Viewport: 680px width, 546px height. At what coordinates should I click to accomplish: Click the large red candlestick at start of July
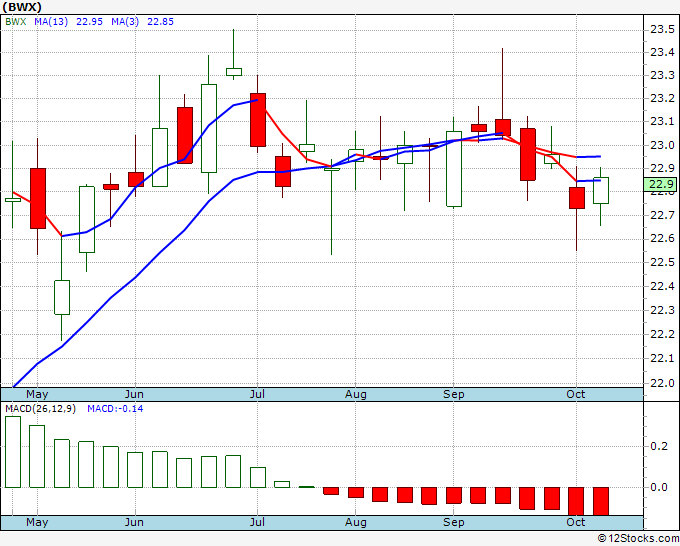click(x=258, y=120)
